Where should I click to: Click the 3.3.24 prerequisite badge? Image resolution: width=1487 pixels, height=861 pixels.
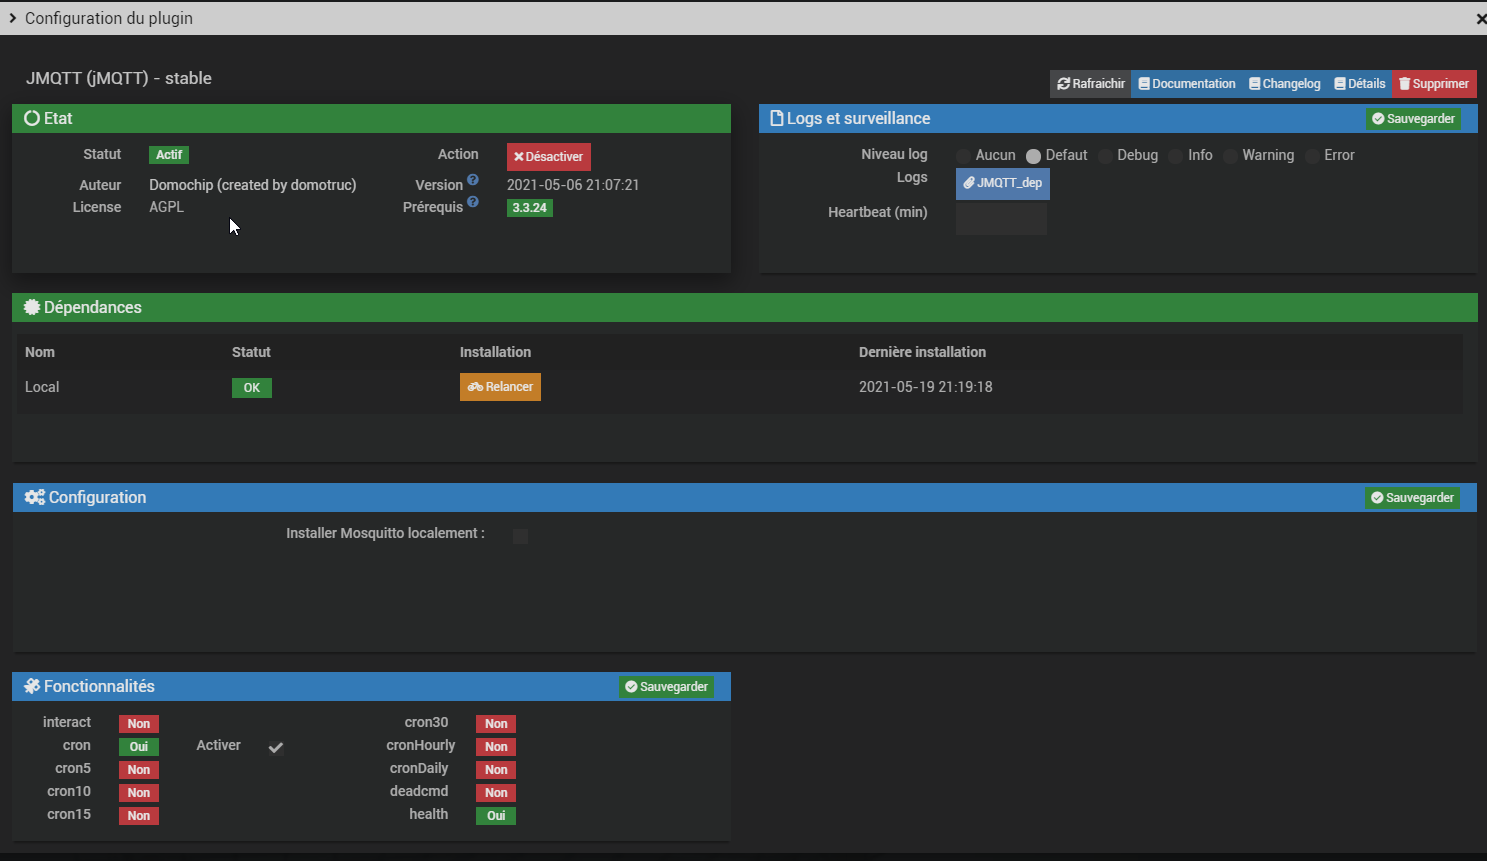530,208
